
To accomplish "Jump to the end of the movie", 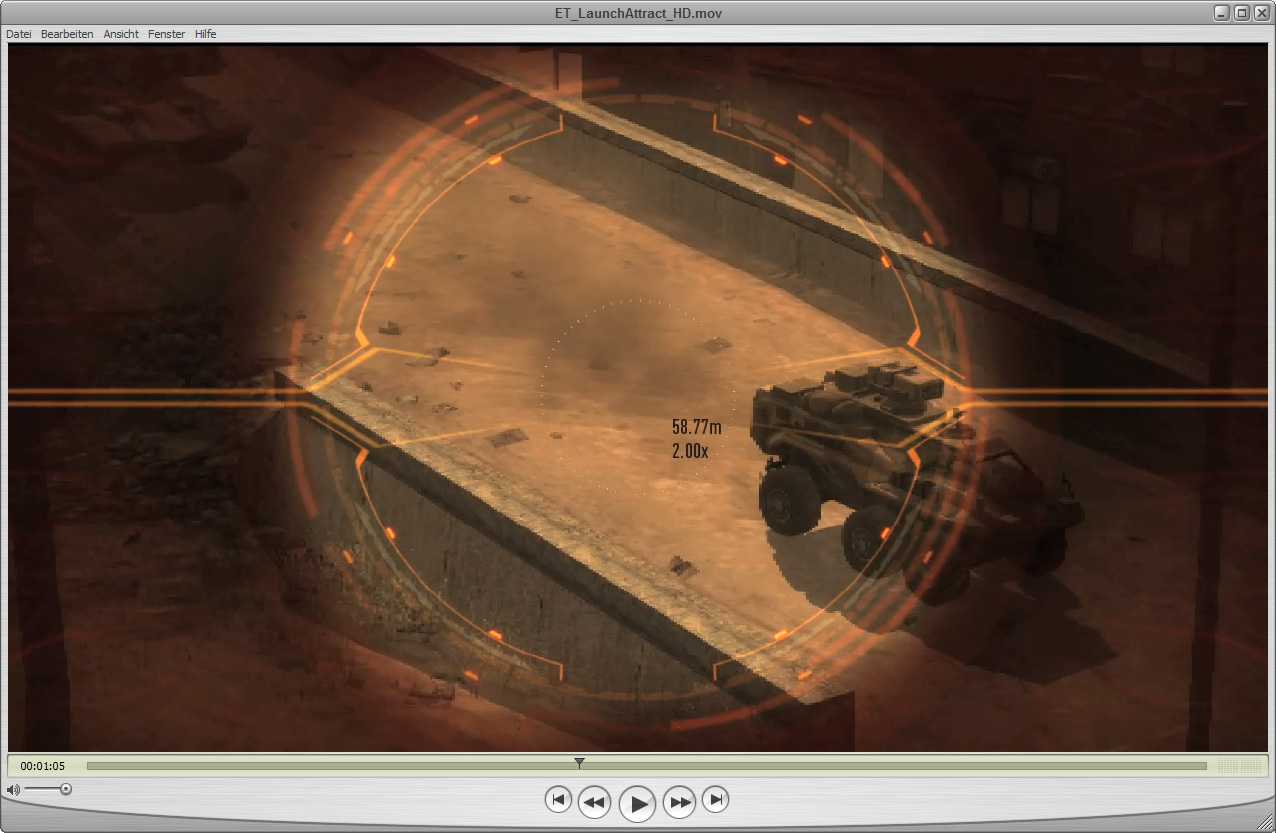I will [715, 800].
